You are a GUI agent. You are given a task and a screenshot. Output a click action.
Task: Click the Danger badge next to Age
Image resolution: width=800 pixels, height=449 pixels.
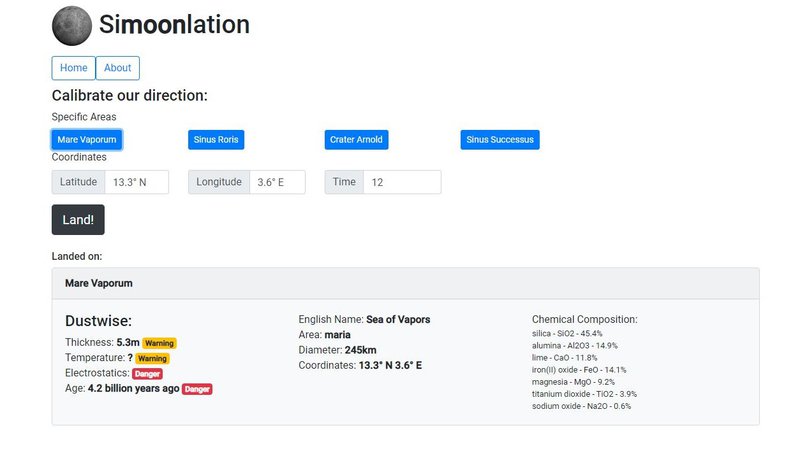[197, 389]
